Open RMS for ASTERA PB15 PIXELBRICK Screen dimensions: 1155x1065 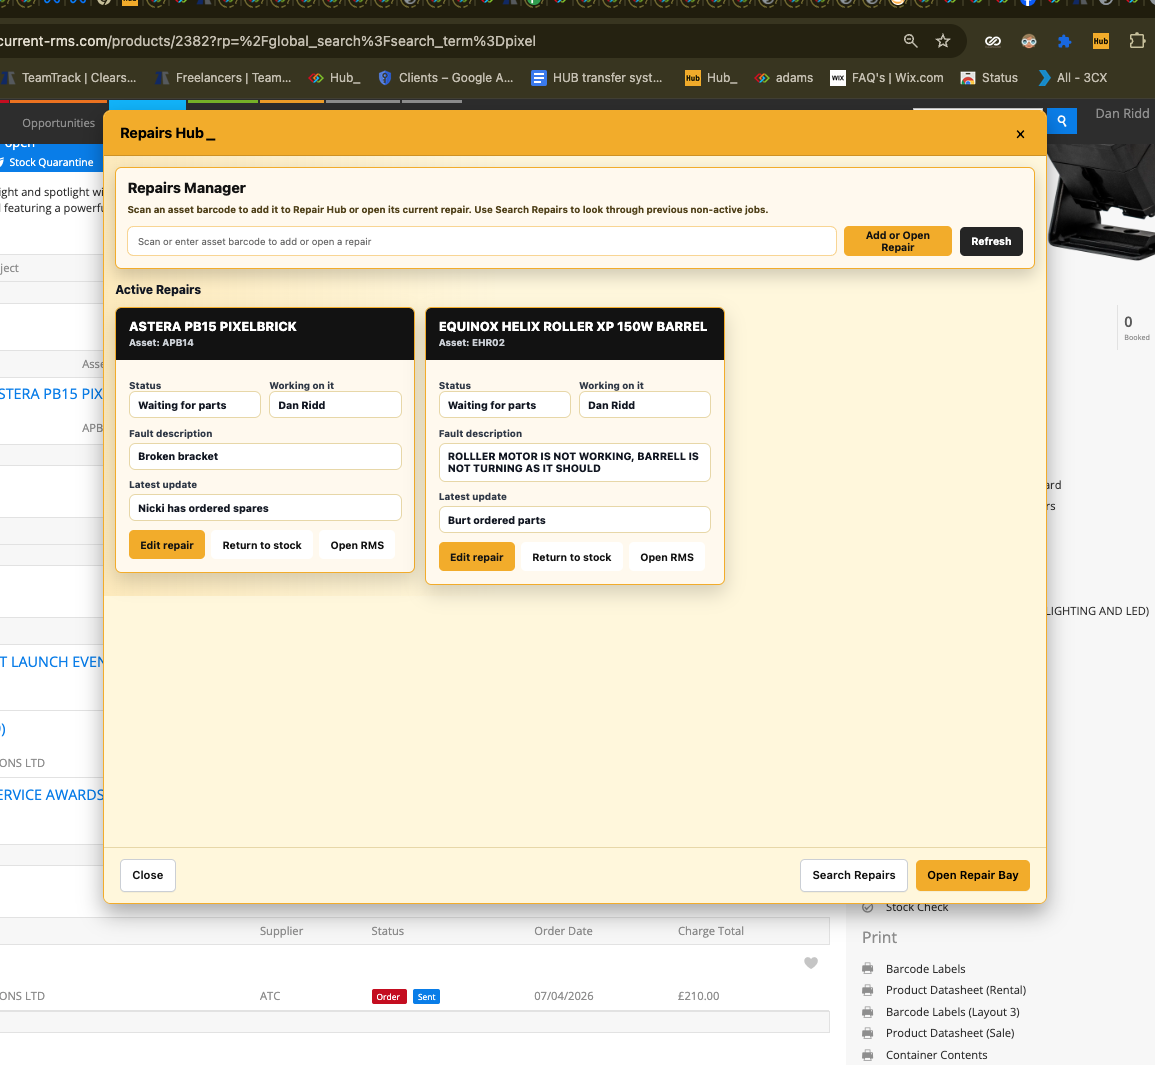pyautogui.click(x=357, y=546)
